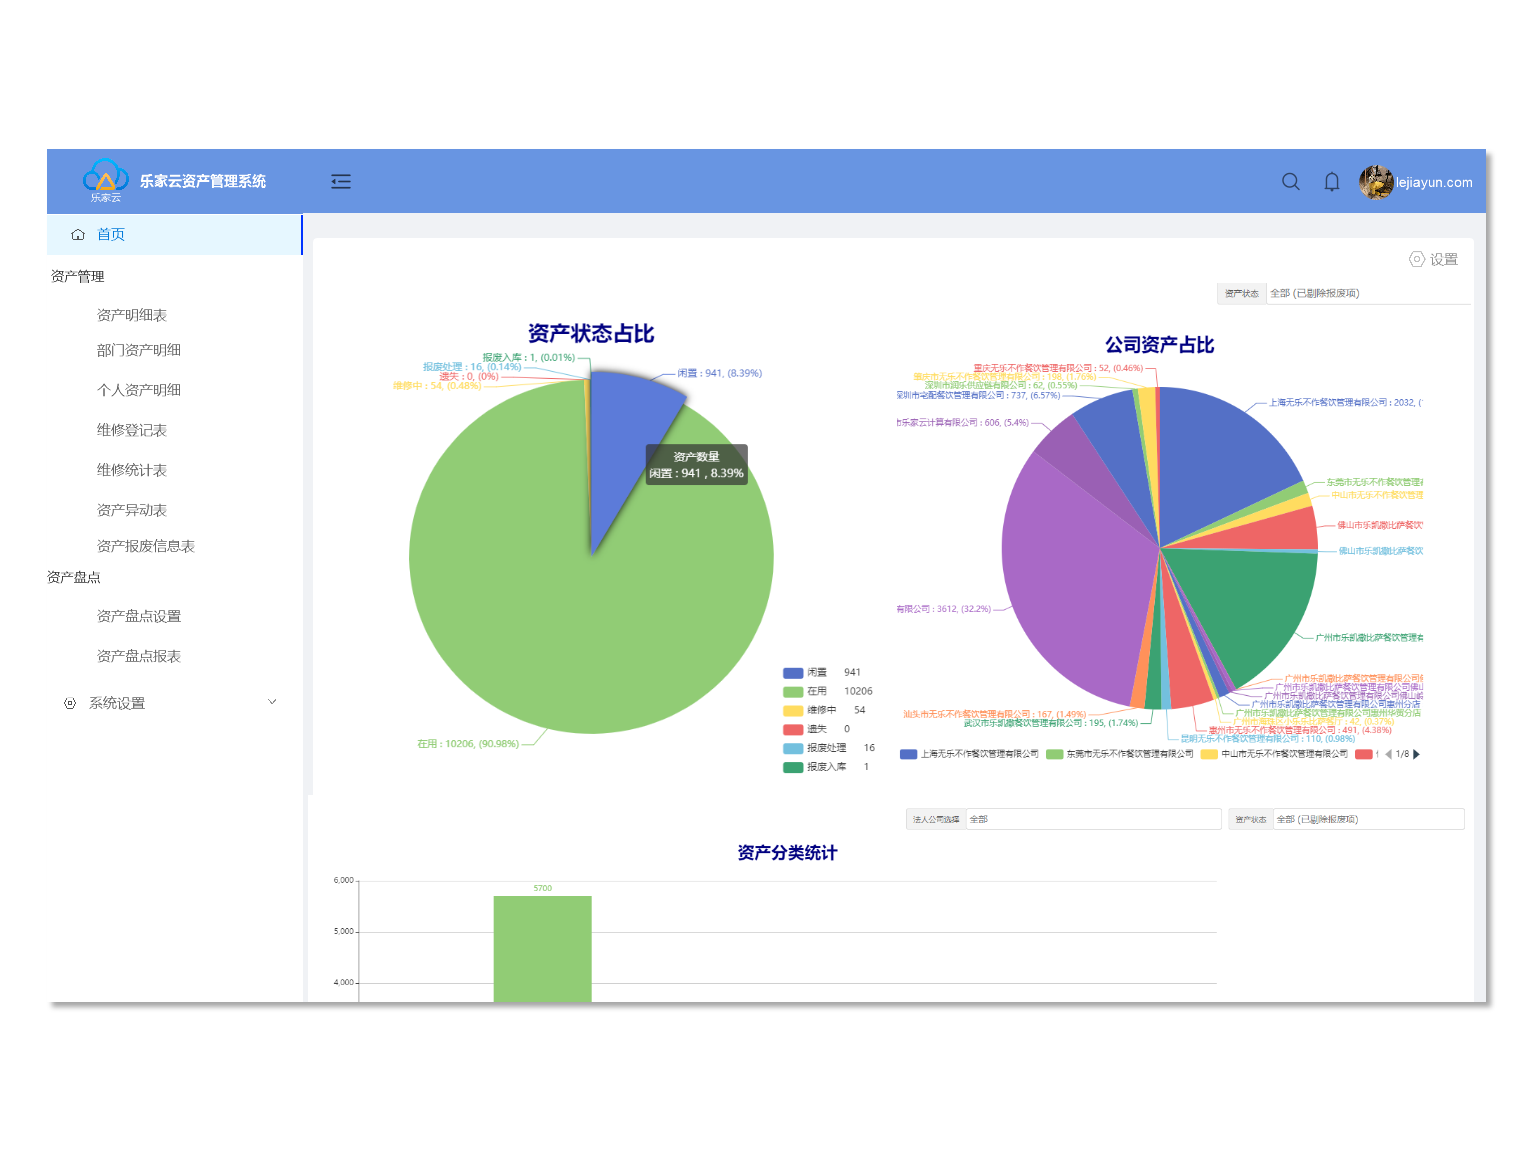The image size is (1532, 1150).
Task: Open search using the magnifier icon
Action: (x=1291, y=182)
